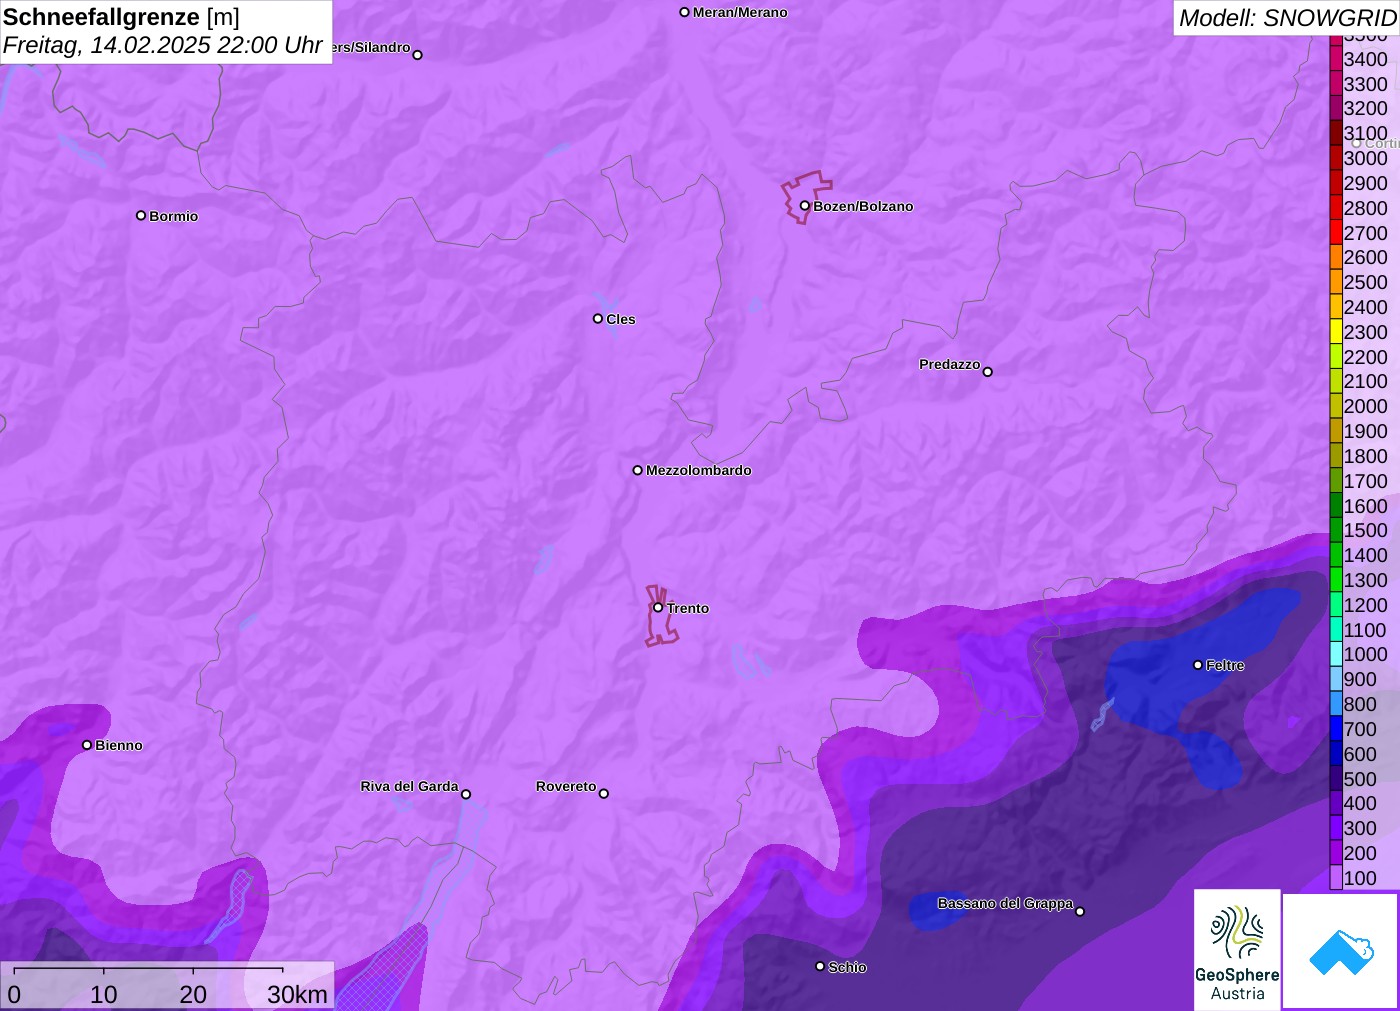Click the date 'Freitag, 14.02.2025 22:00 Uhr'
Viewport: 1400px width, 1011px height.
click(163, 45)
